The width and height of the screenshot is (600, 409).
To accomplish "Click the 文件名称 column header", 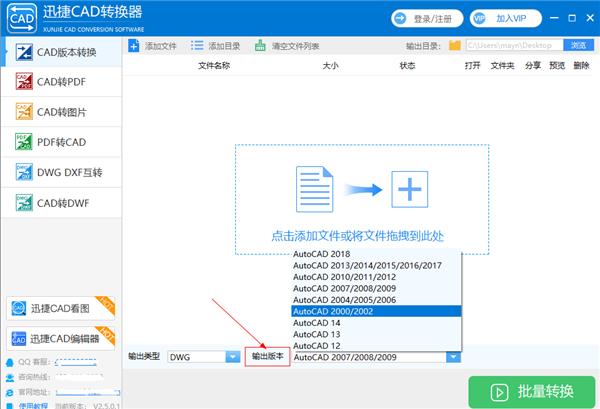I will coord(214,65).
